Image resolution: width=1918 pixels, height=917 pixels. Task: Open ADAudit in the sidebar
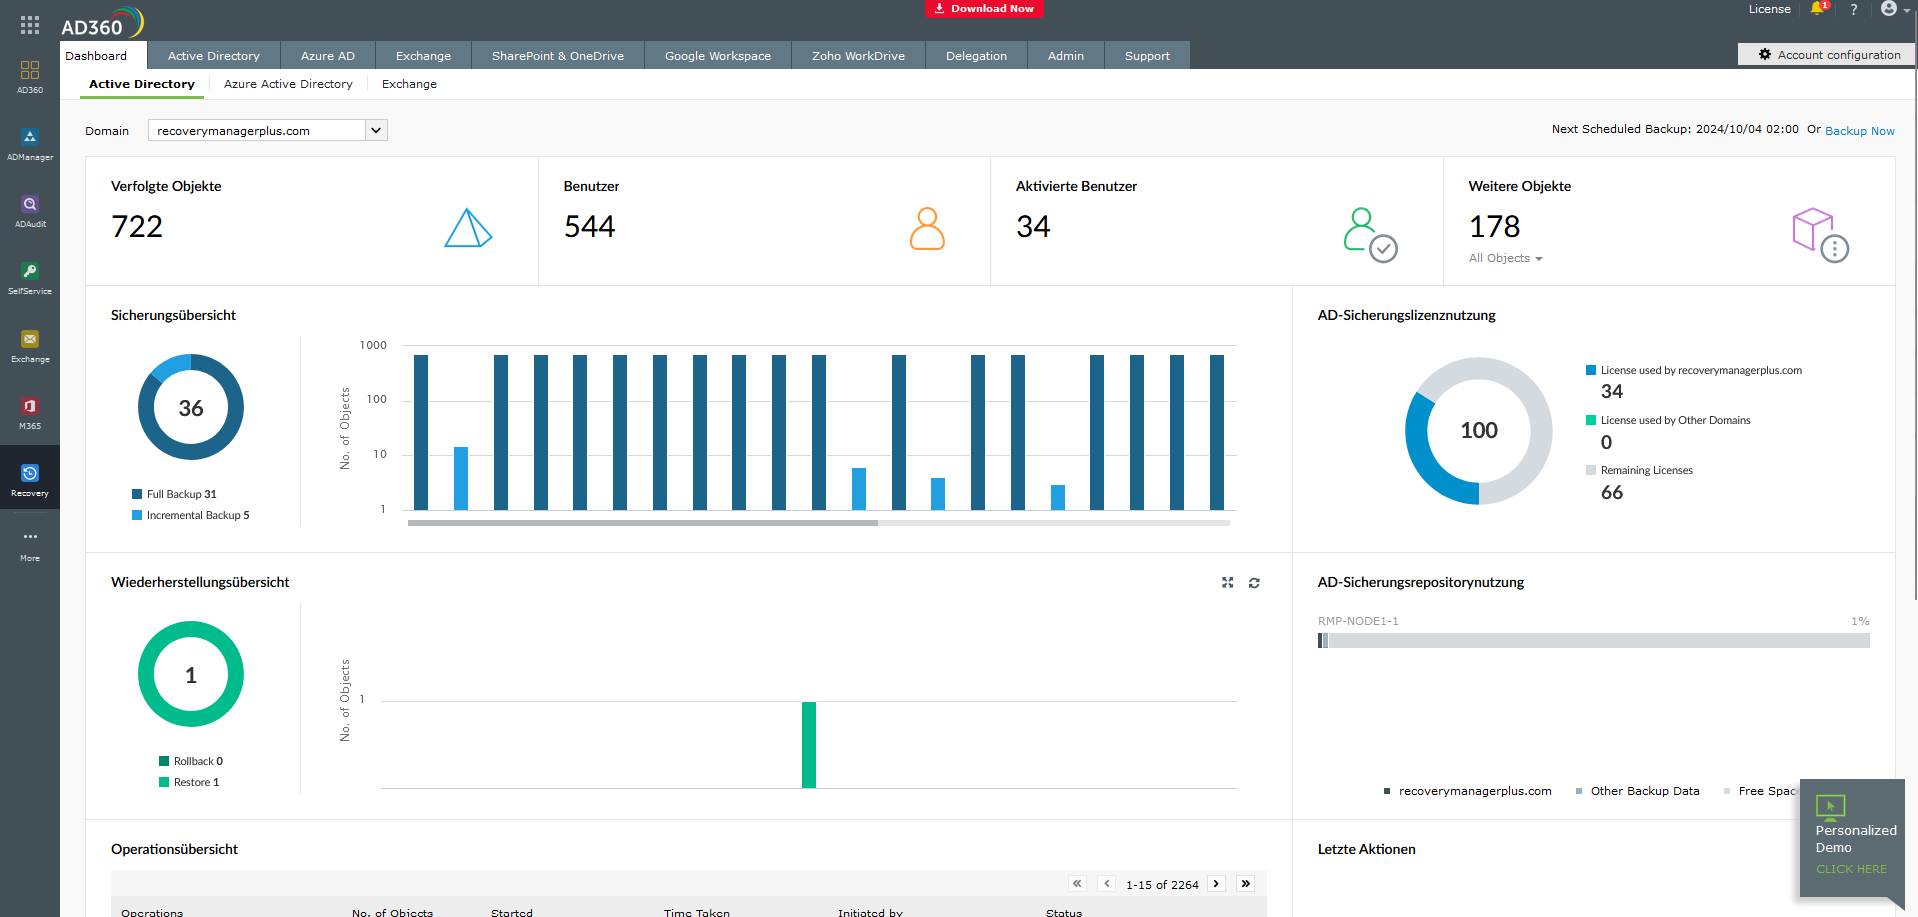point(30,211)
